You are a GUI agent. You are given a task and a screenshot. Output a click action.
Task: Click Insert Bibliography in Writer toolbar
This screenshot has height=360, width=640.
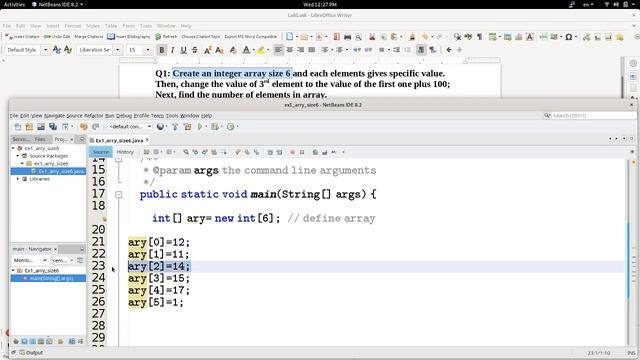coord(129,37)
